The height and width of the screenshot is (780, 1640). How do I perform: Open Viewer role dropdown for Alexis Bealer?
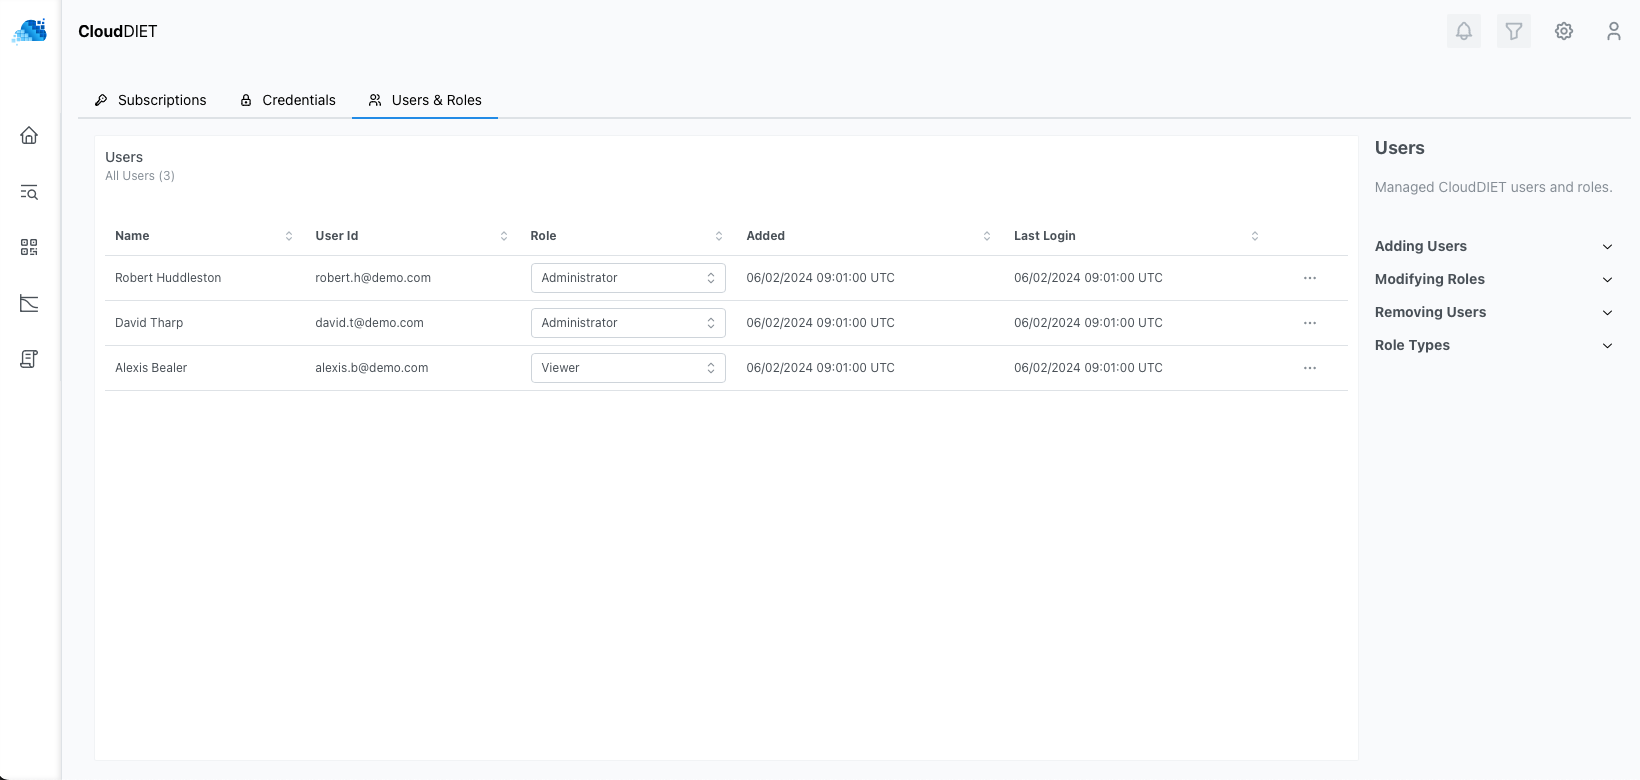coord(627,368)
